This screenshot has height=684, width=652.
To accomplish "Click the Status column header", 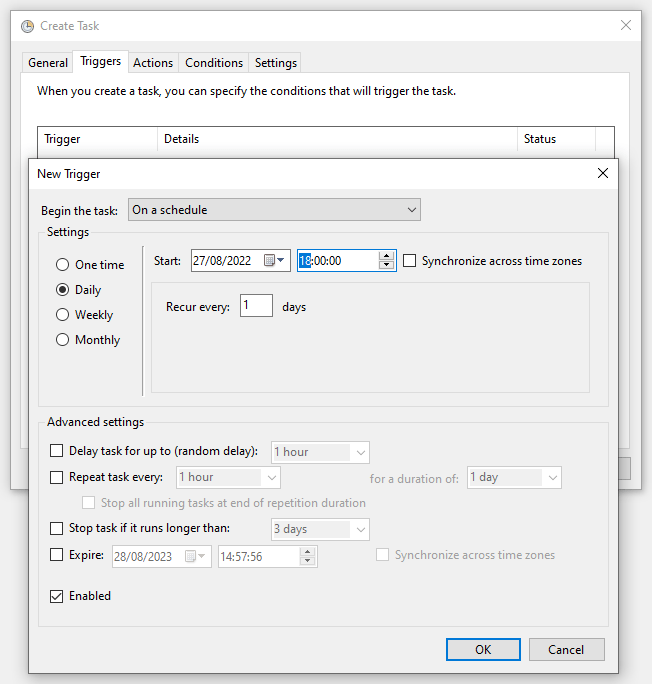I will point(556,139).
